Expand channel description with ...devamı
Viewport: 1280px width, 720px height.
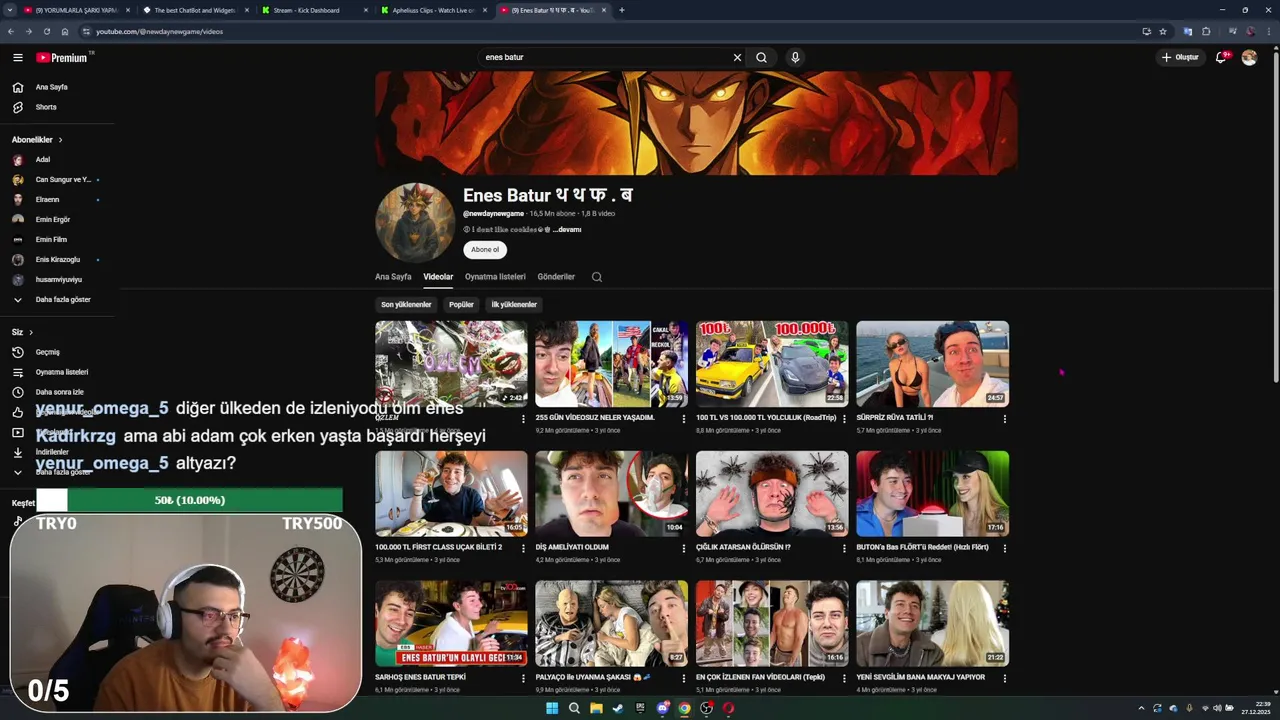[x=566, y=230]
